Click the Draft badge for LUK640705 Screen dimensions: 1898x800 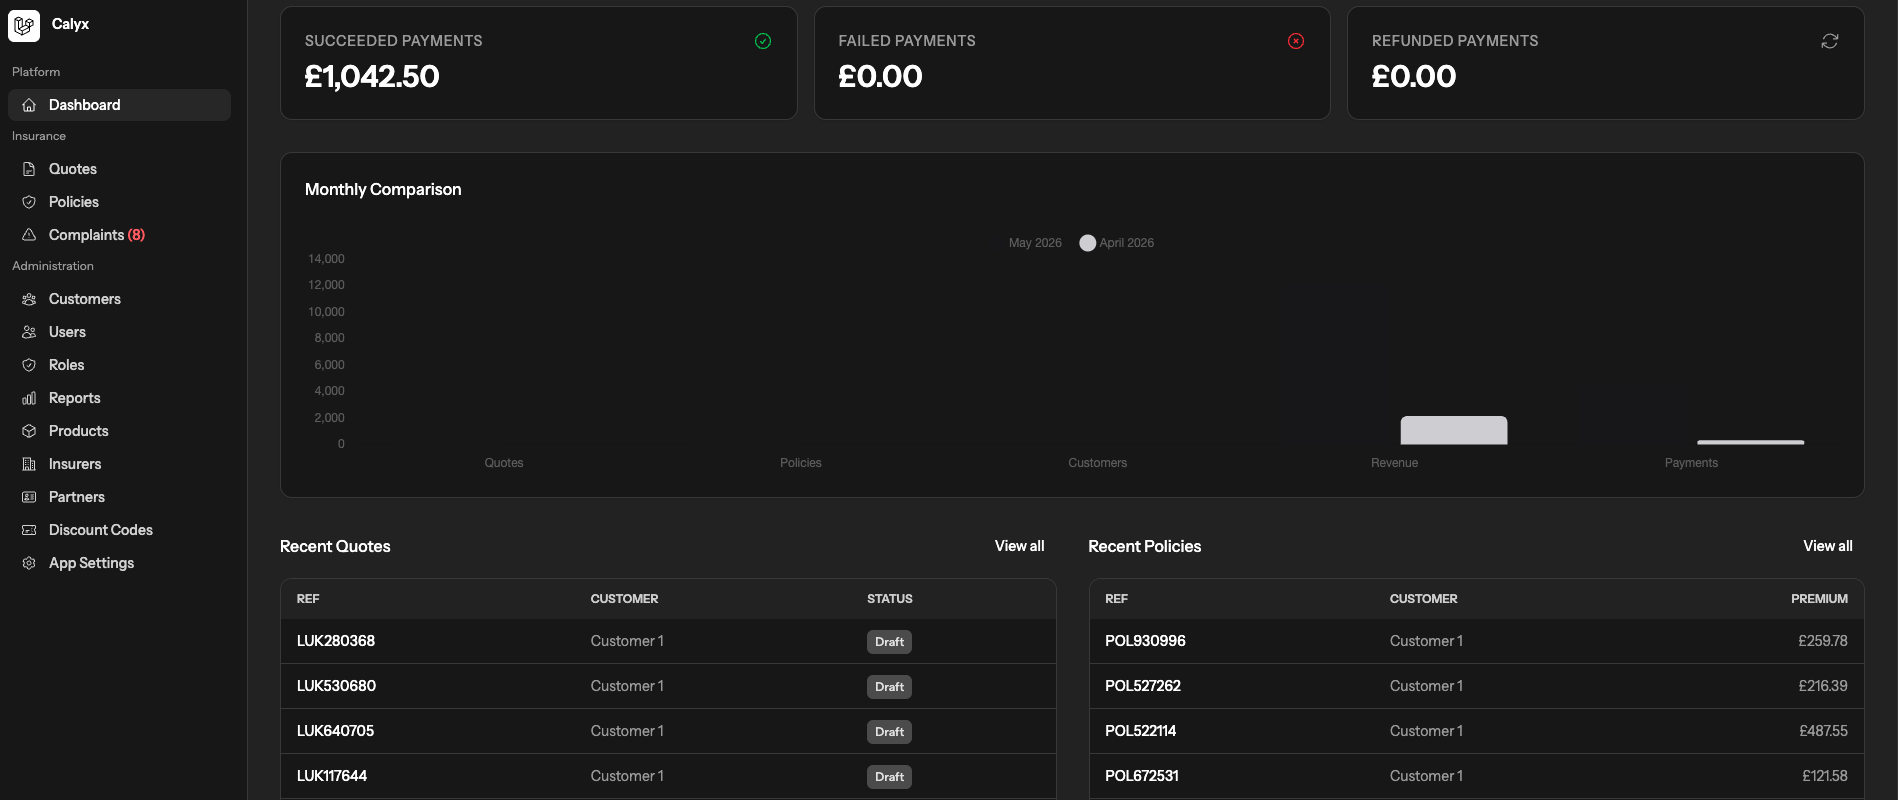pyautogui.click(x=889, y=732)
